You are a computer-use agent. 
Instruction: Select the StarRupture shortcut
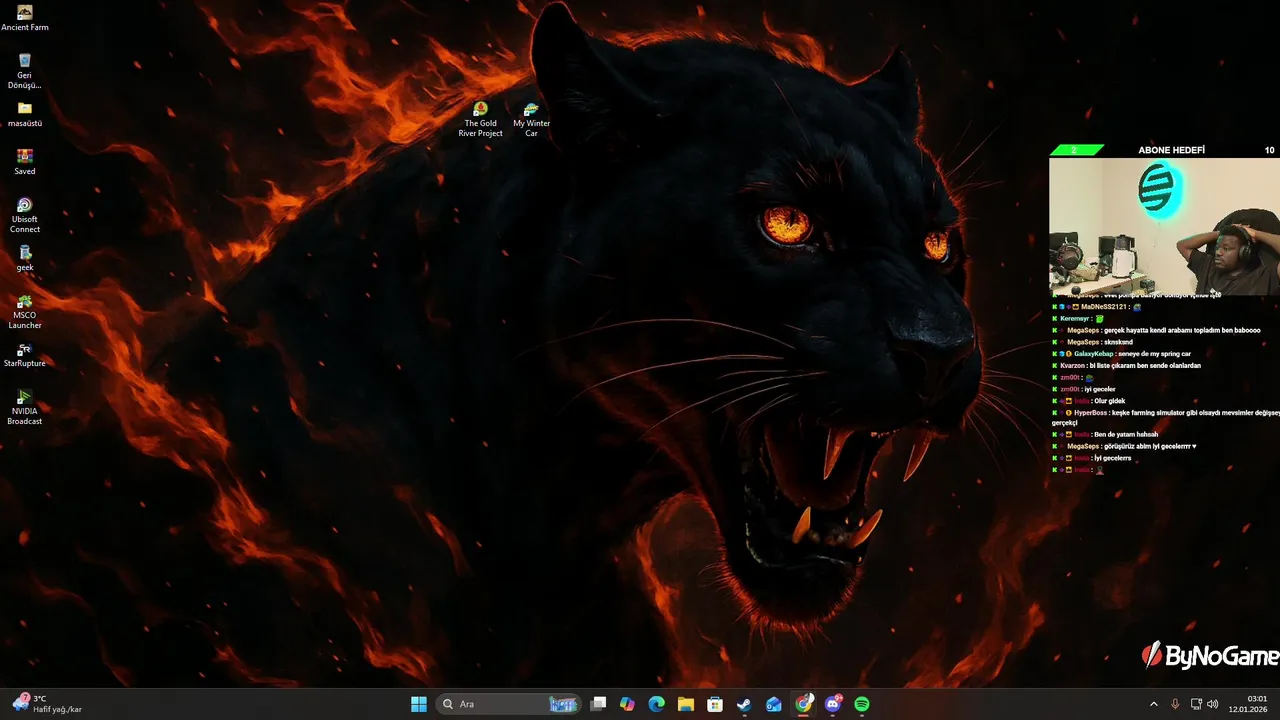[25, 354]
